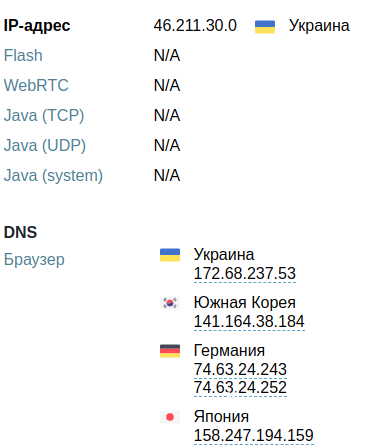Click the DNS section heading

[x=20, y=232]
